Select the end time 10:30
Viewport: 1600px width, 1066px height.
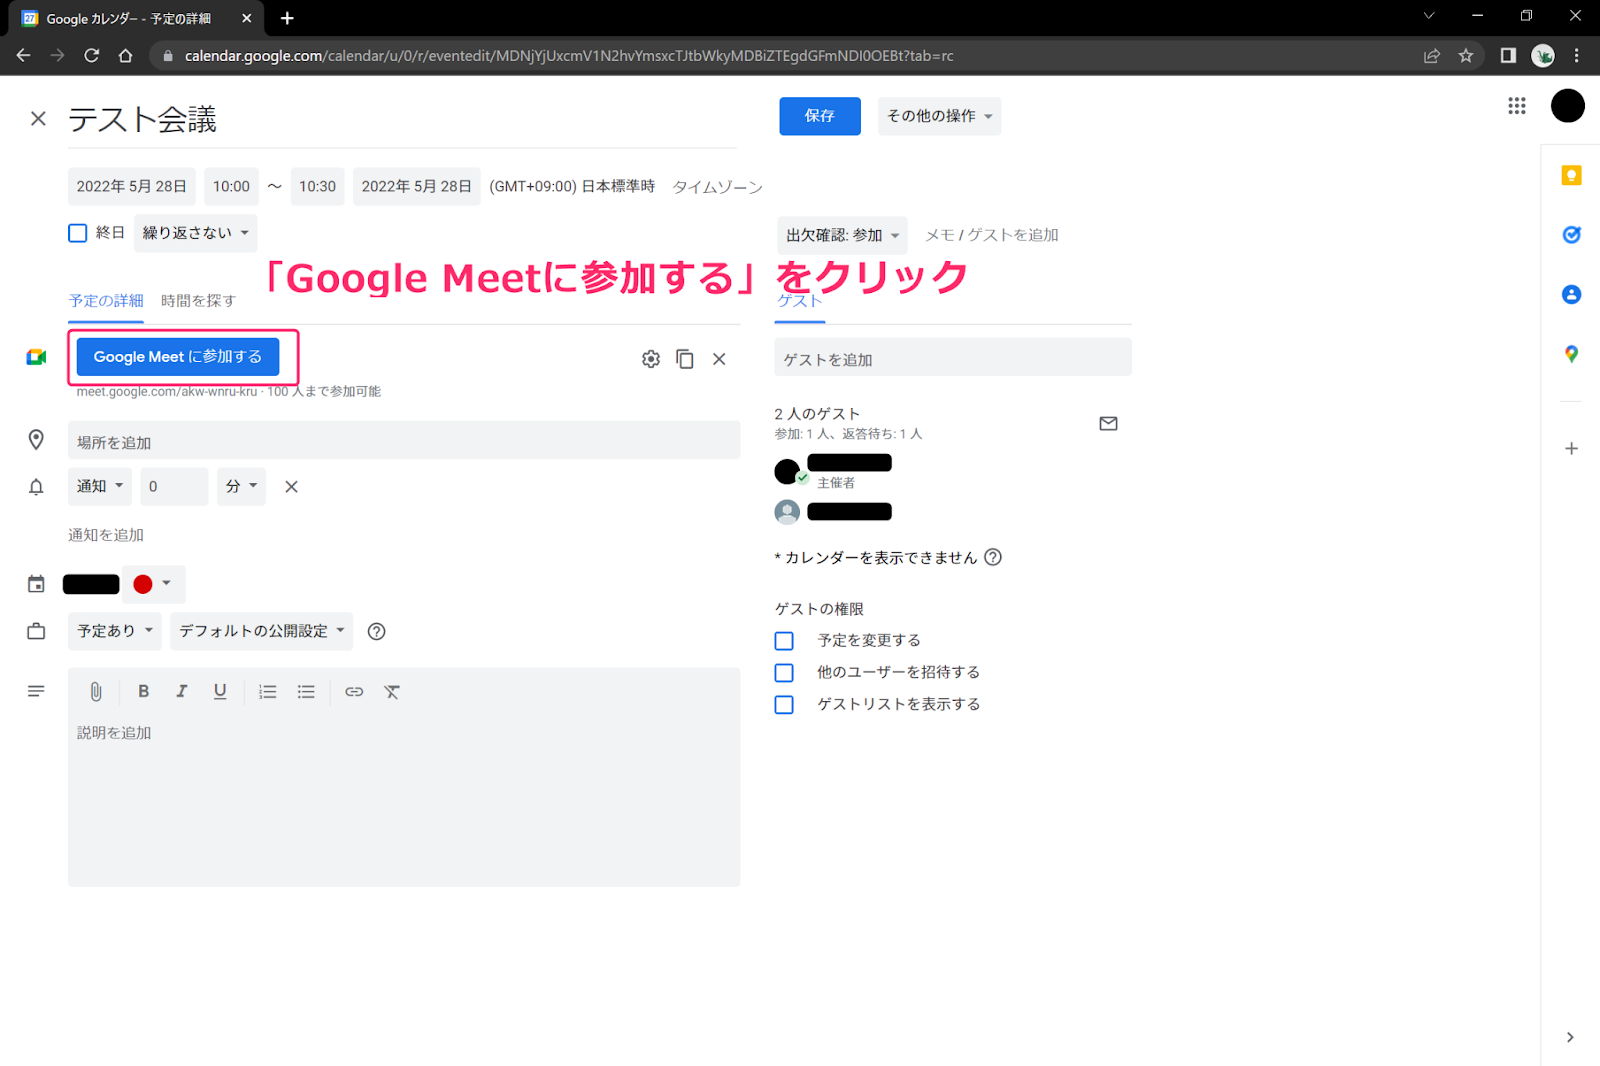(317, 187)
